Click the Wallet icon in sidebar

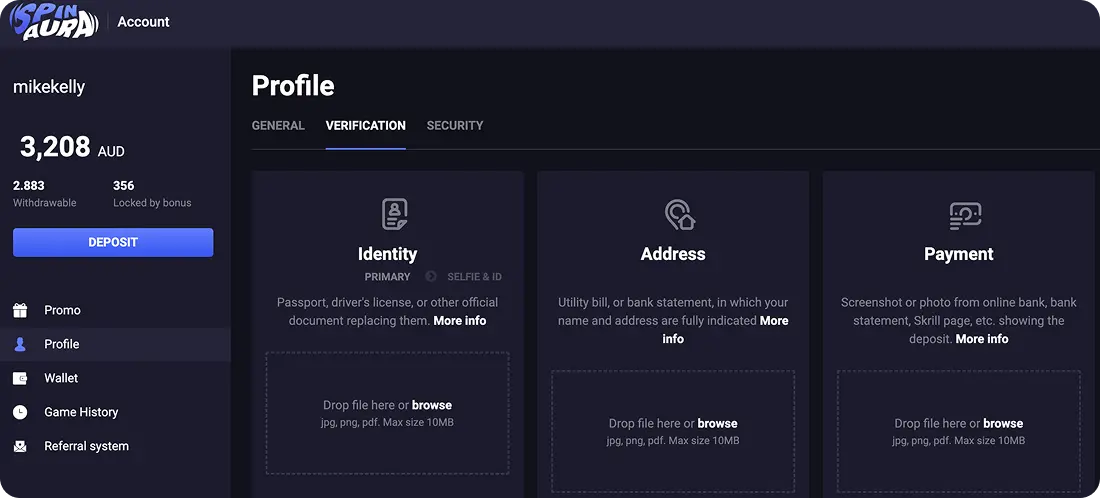[20, 378]
